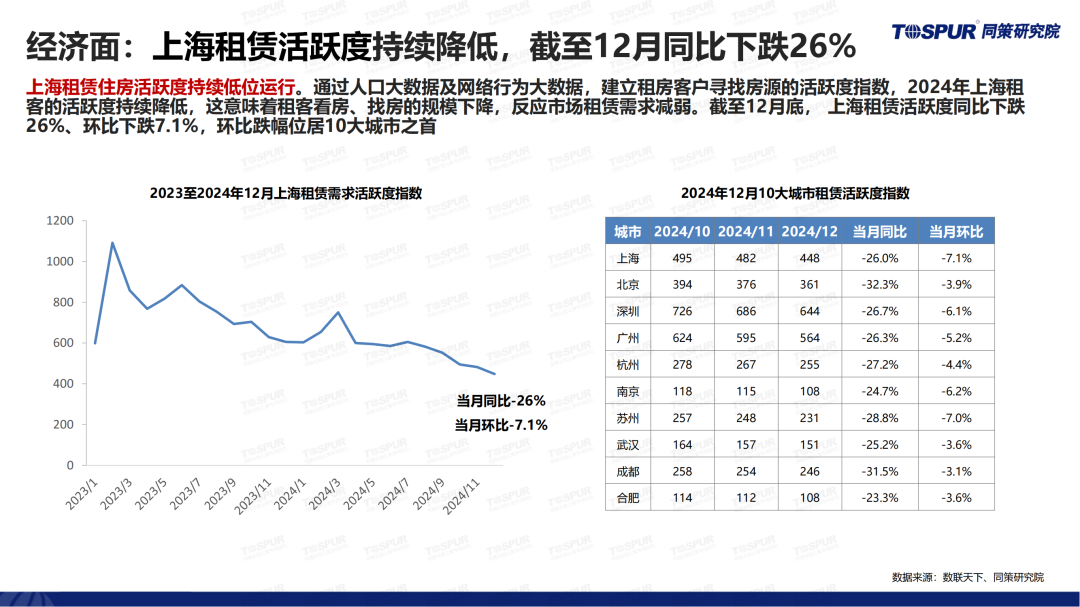Click the red text 上海租赁住房活跃度持续低位运行
1080x607 pixels.
160,88
